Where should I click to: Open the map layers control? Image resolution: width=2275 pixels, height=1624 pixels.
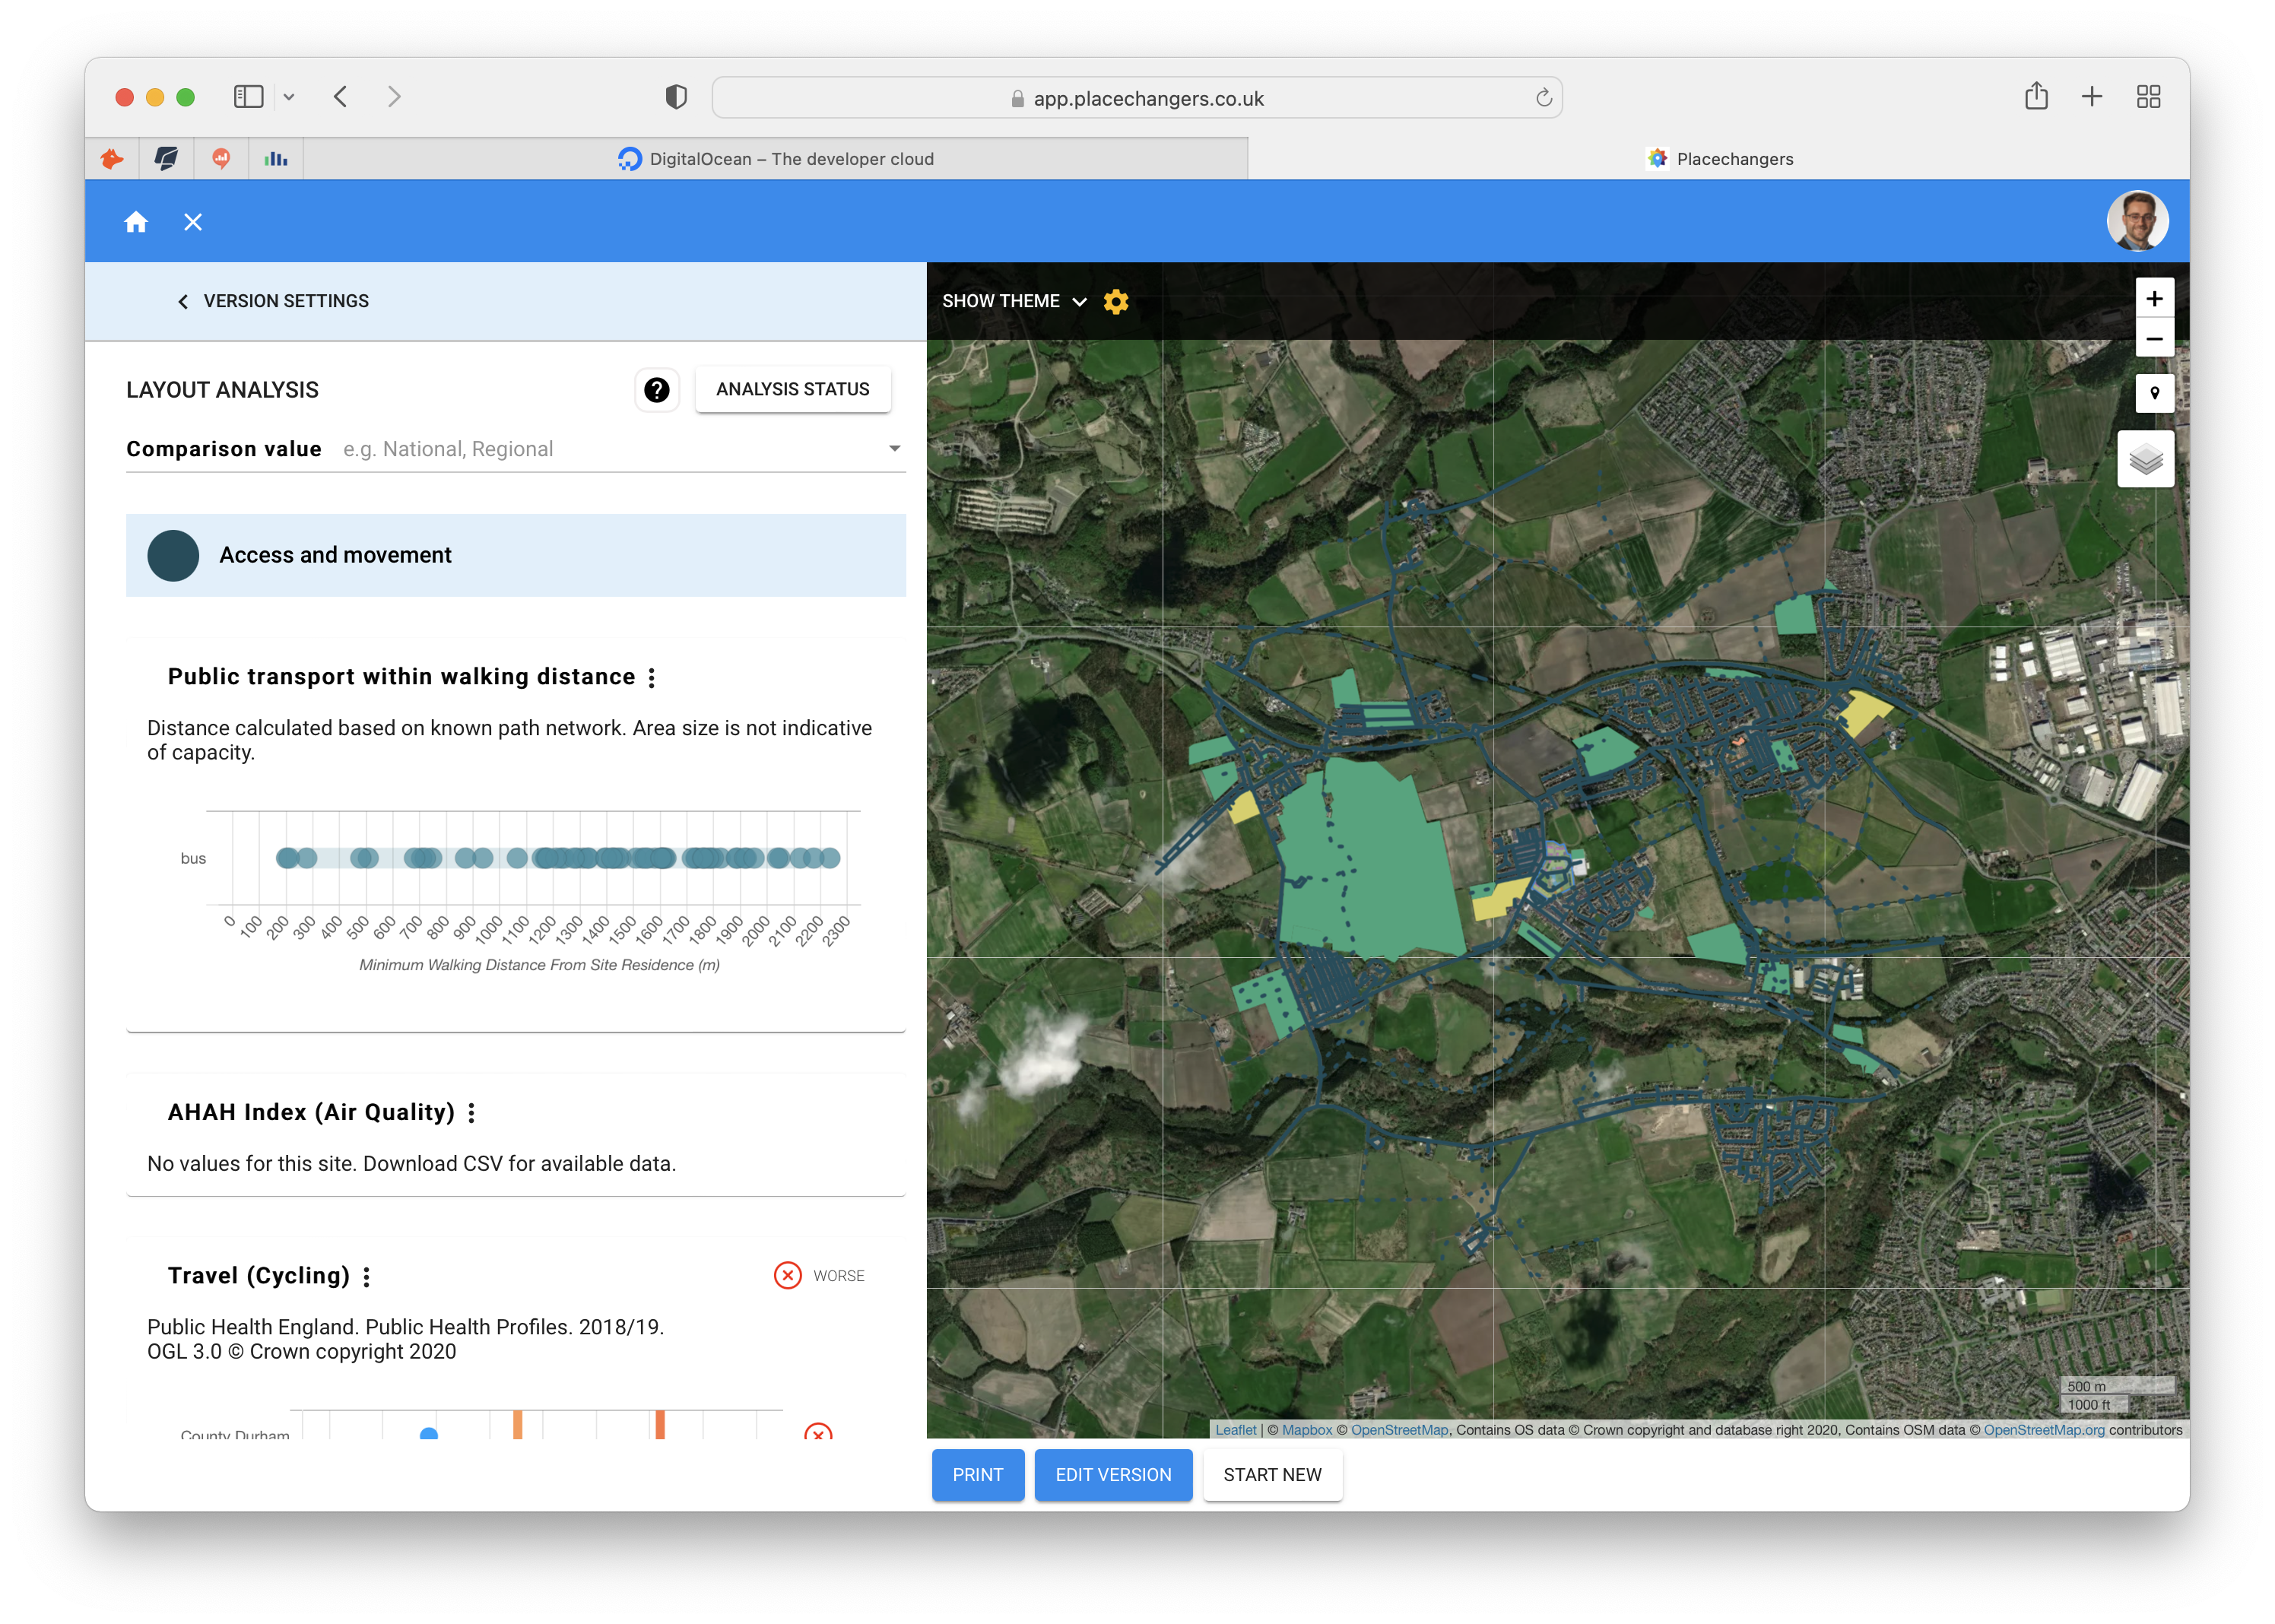click(x=2146, y=459)
